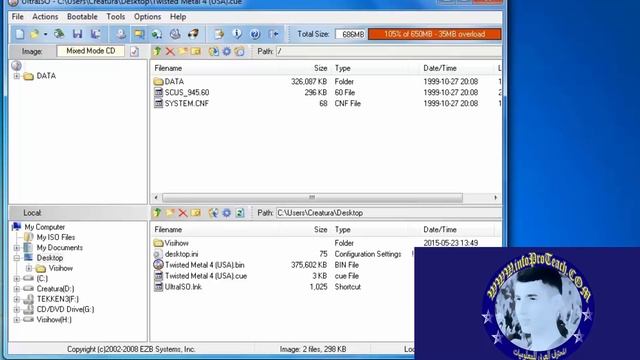Click the Convert image toolbar icon

[x=157, y=34]
